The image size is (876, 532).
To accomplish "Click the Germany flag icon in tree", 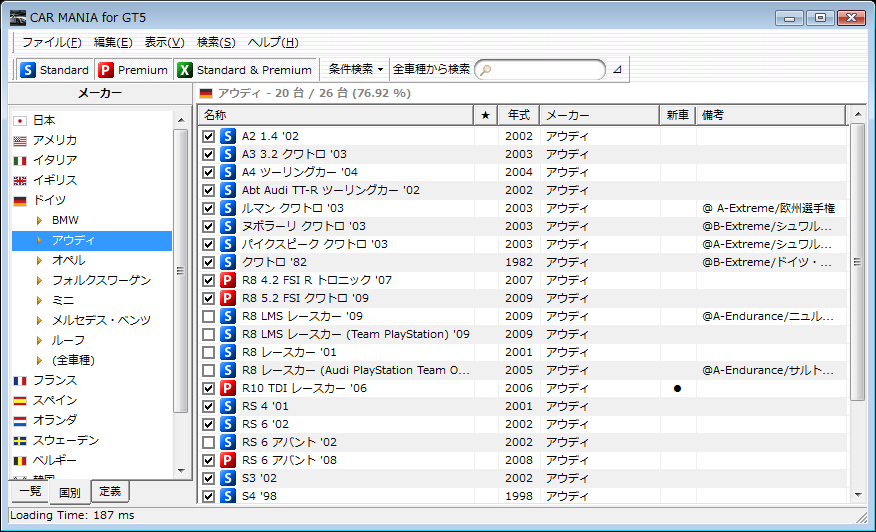I will tap(20, 200).
